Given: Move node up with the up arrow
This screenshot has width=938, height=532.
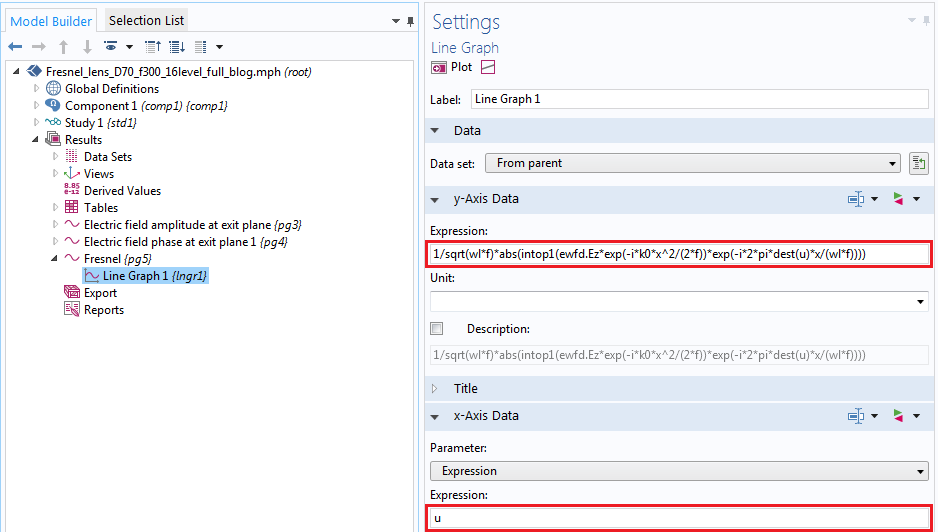Looking at the screenshot, I should (x=63, y=47).
